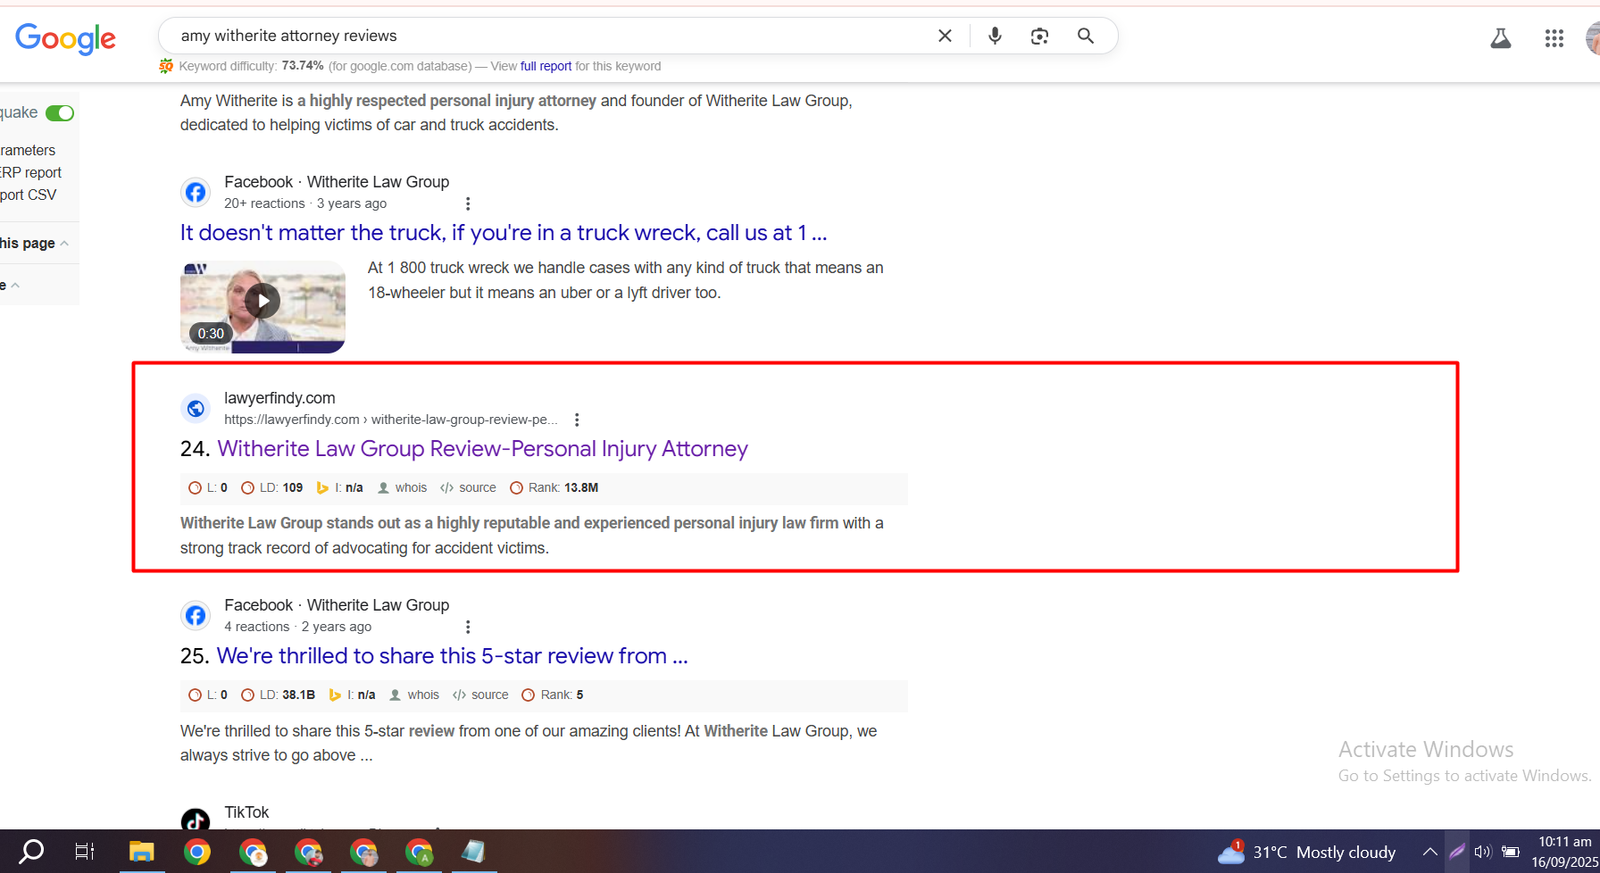
Task: Toggle the SEOquake switch off
Action: (x=60, y=113)
